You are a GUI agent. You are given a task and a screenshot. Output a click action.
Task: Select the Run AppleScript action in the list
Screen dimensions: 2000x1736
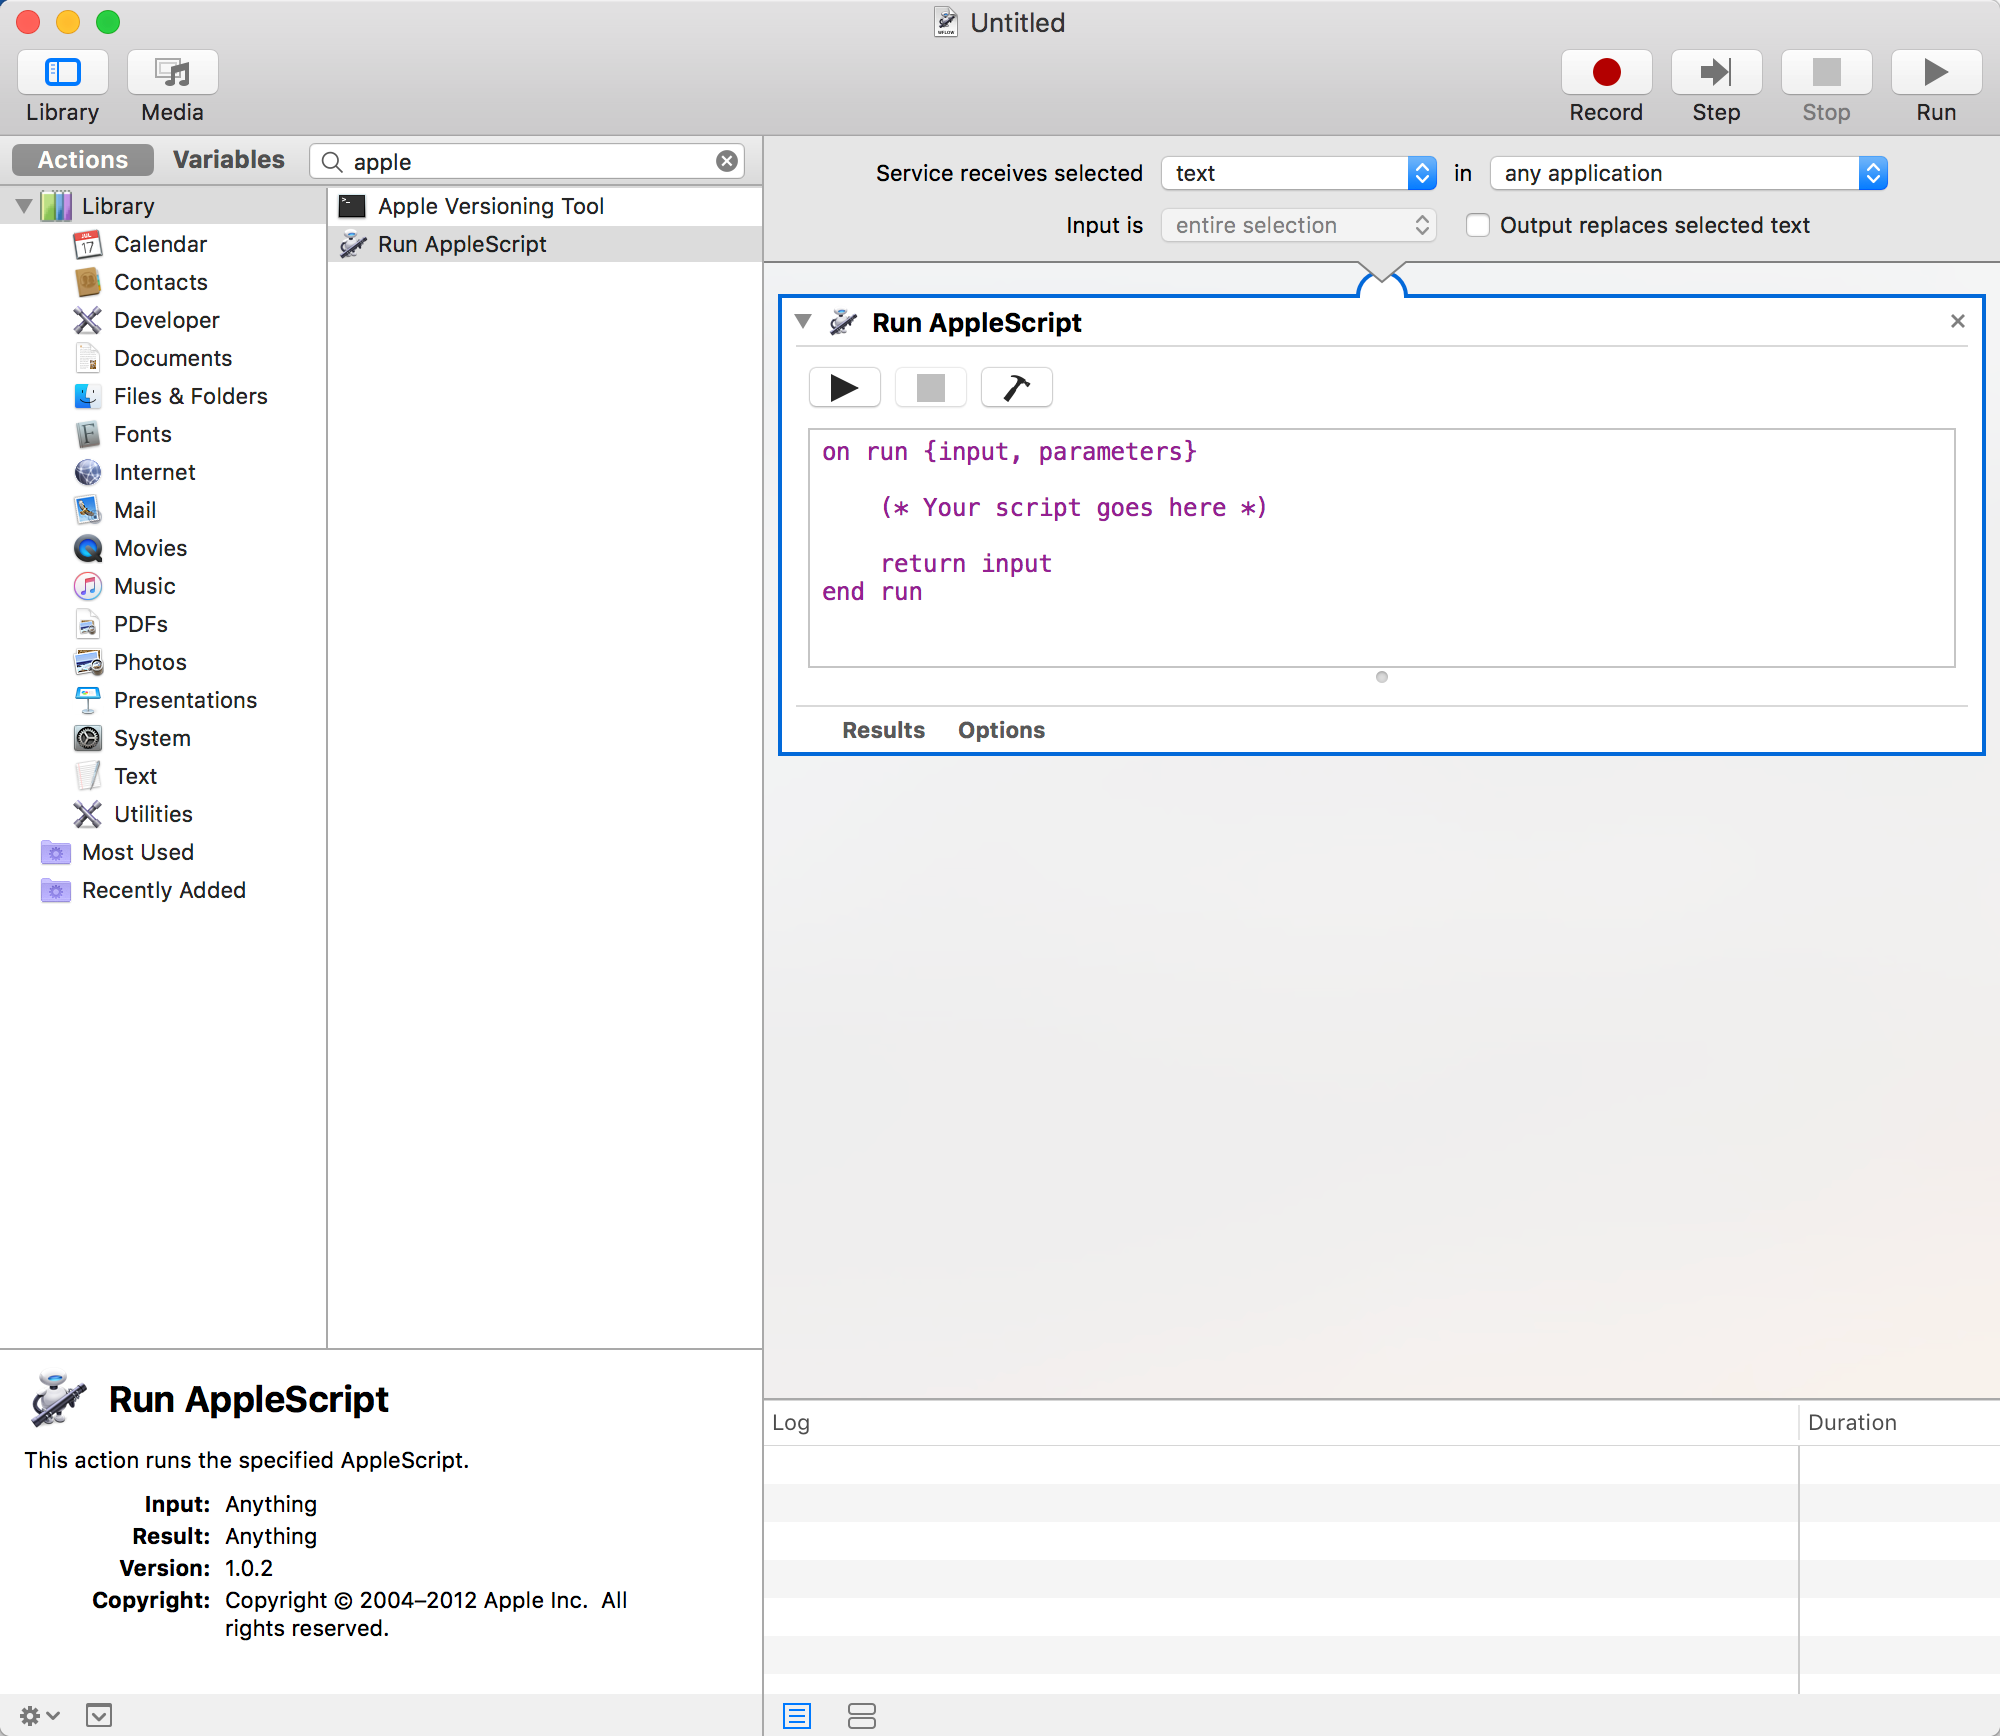545,244
